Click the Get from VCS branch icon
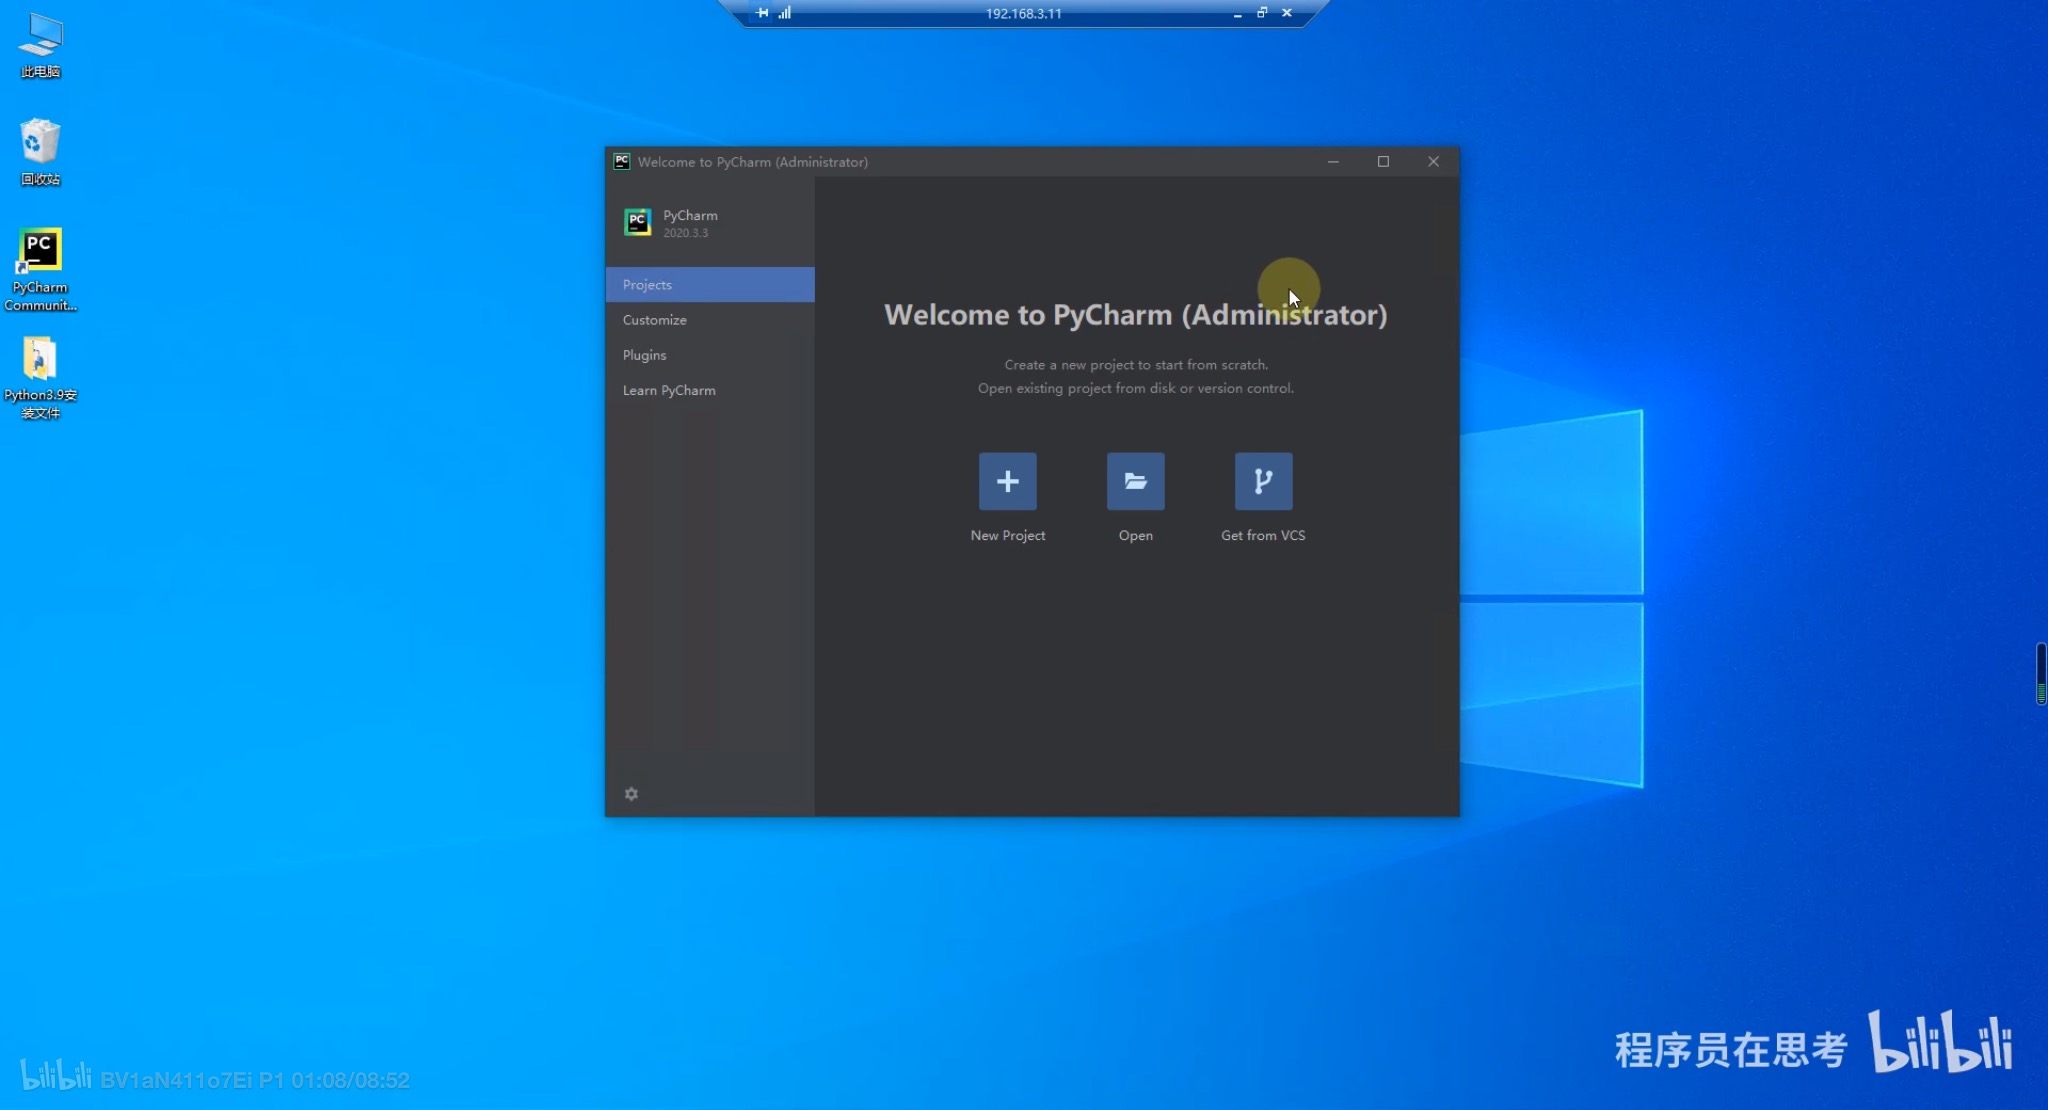The image size is (2048, 1110). coord(1263,481)
